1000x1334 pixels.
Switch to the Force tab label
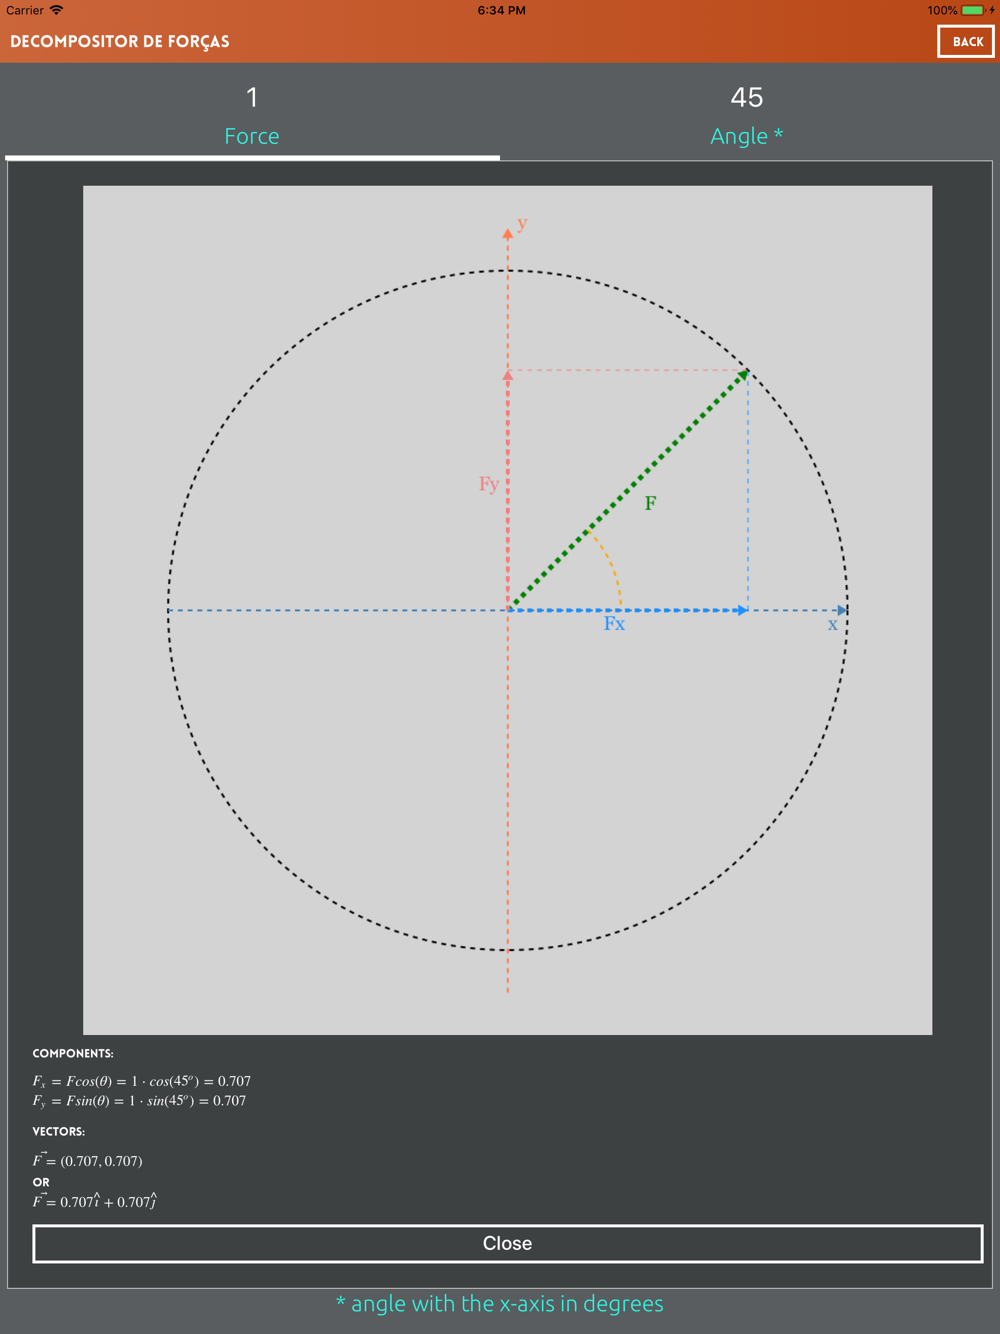(x=252, y=136)
